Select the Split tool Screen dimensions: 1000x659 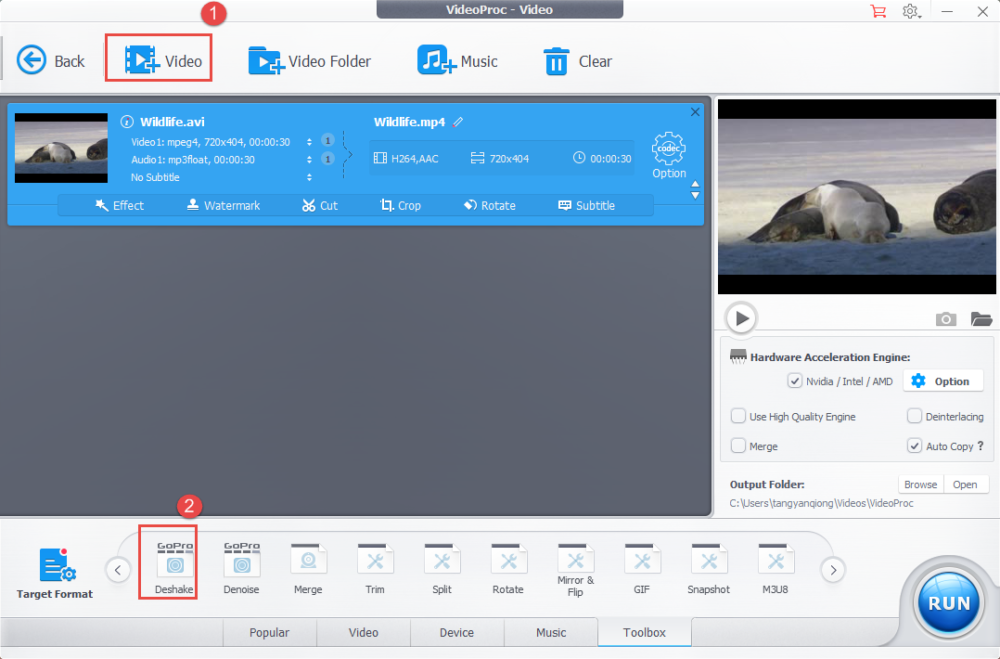point(441,569)
